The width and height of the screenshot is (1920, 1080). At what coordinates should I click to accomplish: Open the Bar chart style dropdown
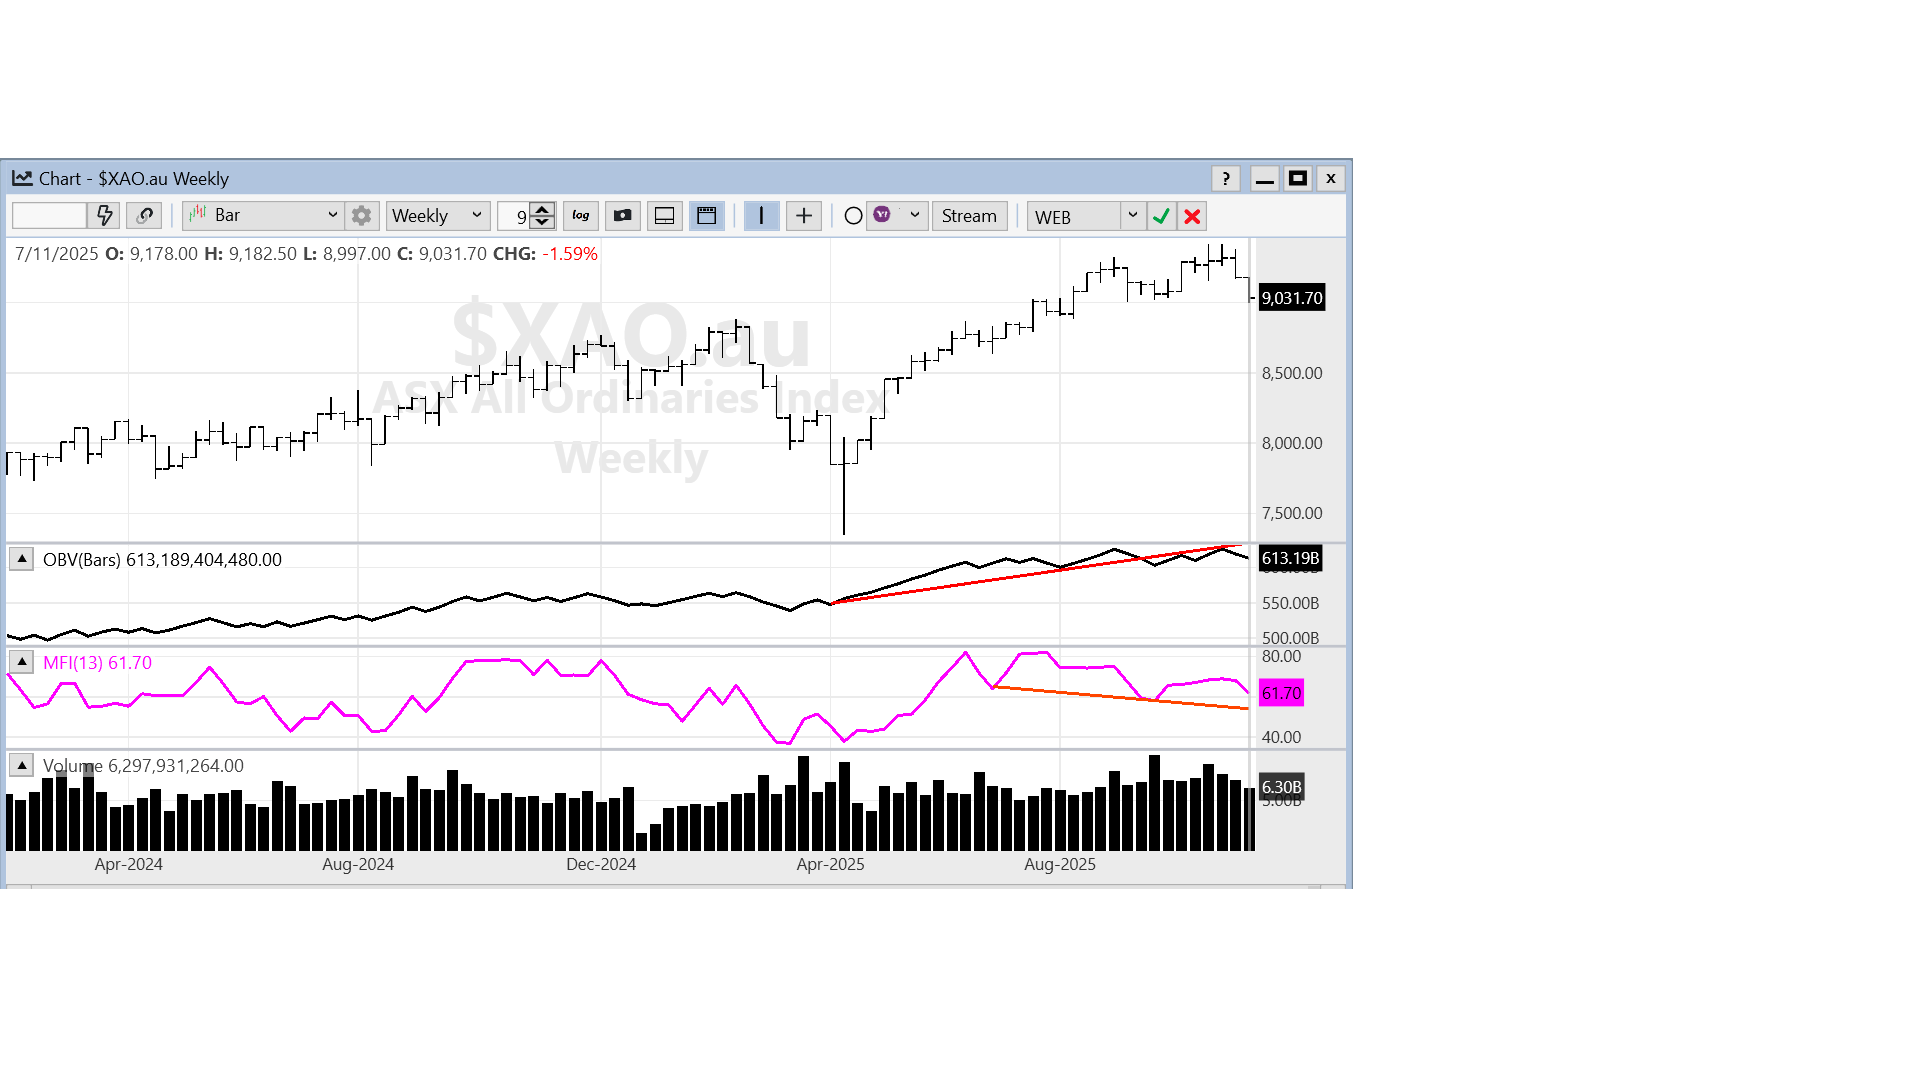[264, 216]
